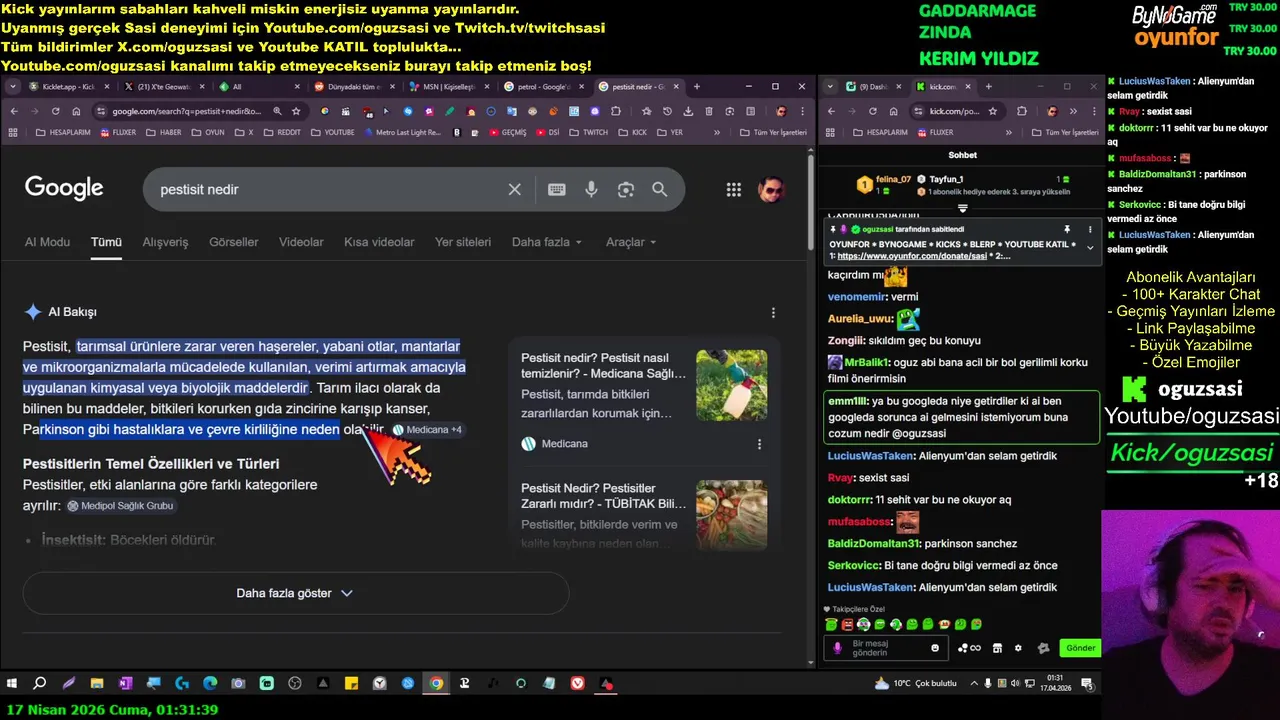Open the Kick chat shop icon
1280x720 pixels.
click(997, 648)
